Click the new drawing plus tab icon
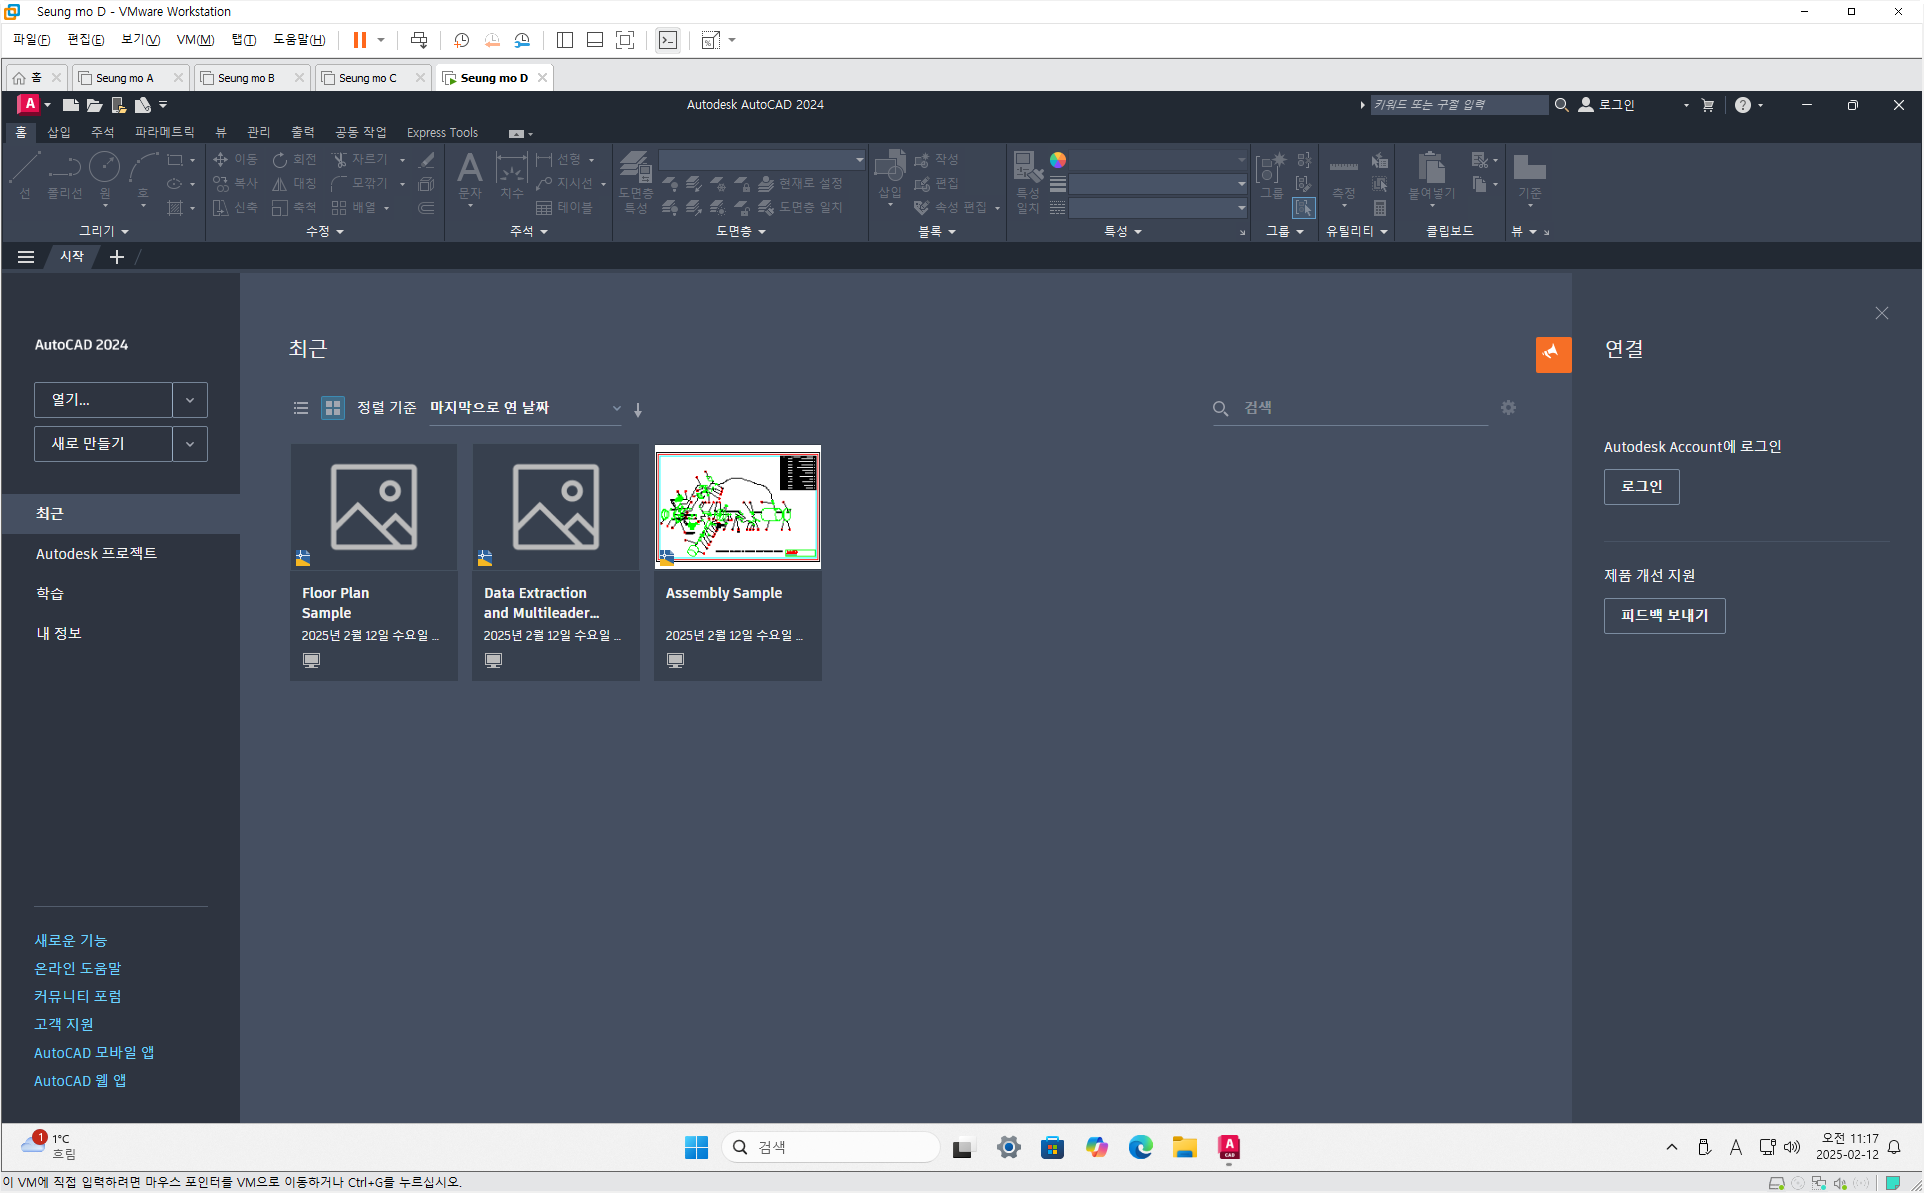Viewport: 1924px width, 1193px height. 117,257
